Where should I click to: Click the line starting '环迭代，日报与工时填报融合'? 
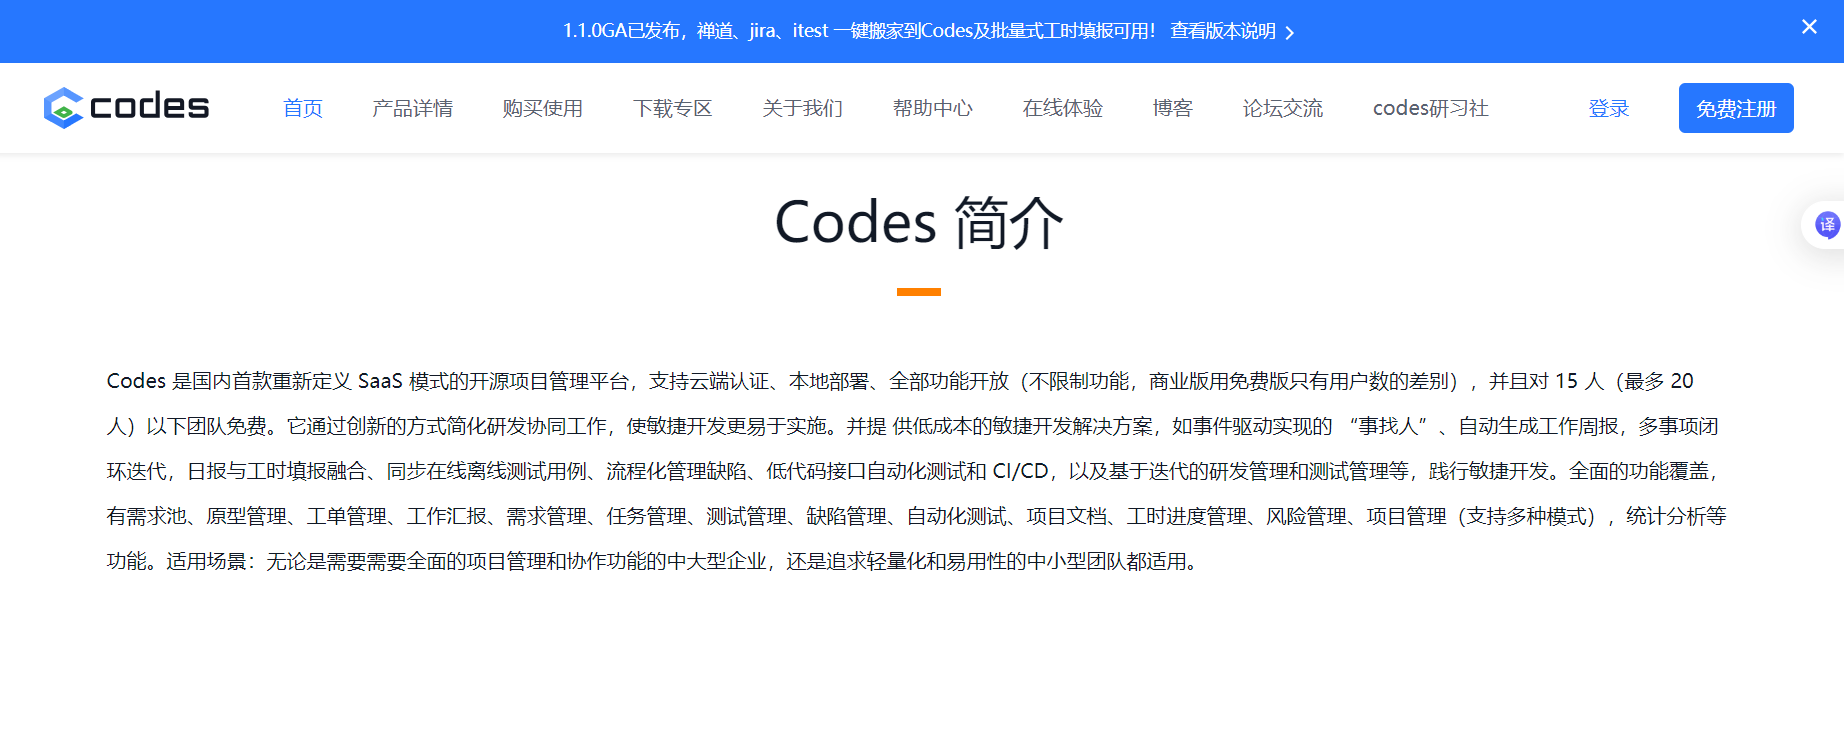913,471
